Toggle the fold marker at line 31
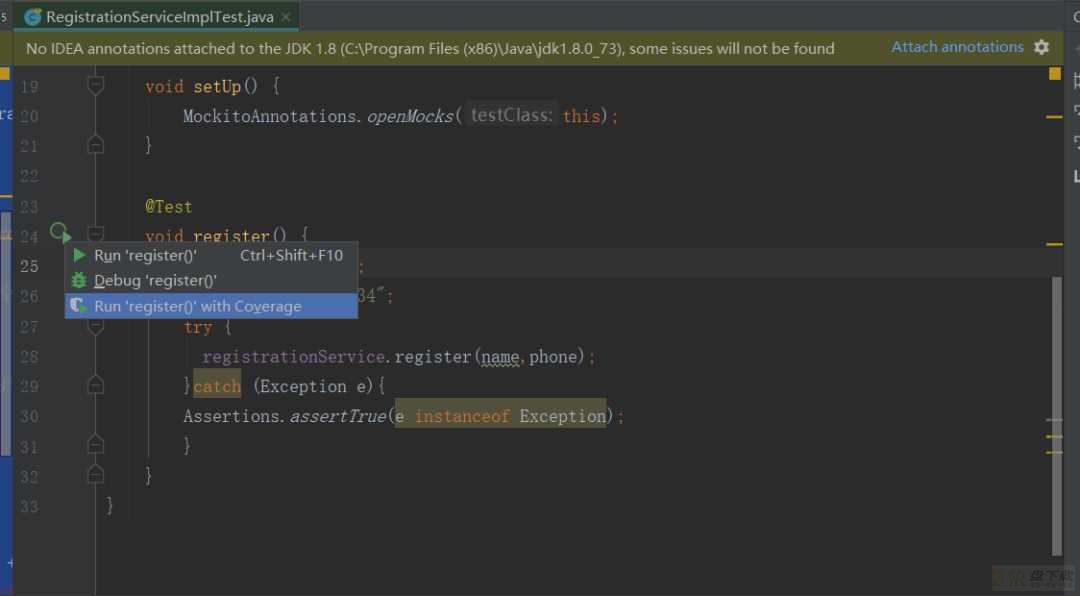1080x596 pixels. (96, 444)
